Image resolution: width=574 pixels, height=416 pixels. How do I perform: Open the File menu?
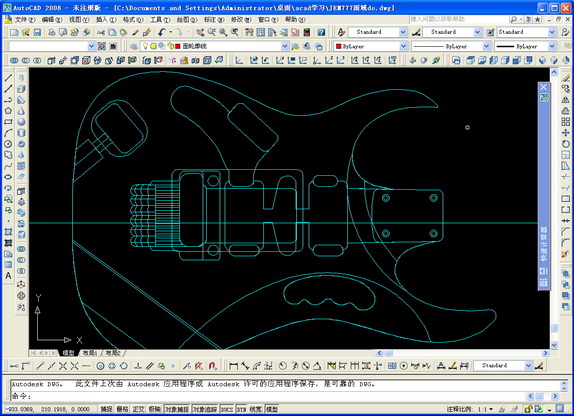click(x=24, y=19)
